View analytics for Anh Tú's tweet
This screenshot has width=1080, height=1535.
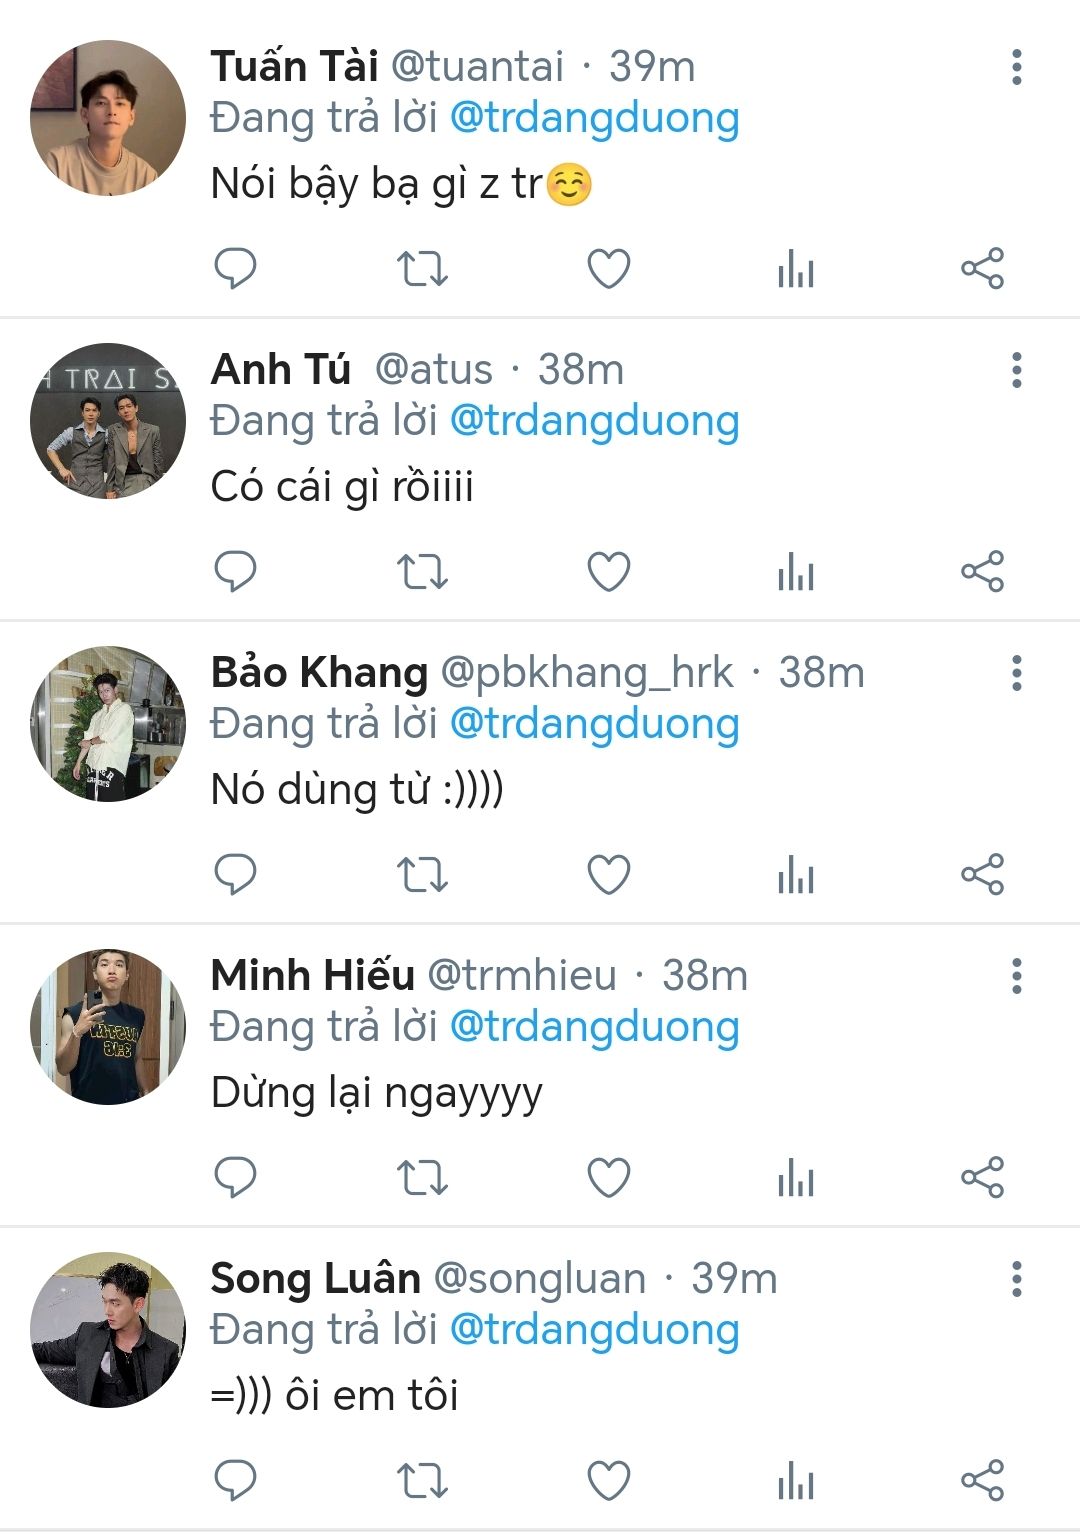(x=796, y=572)
